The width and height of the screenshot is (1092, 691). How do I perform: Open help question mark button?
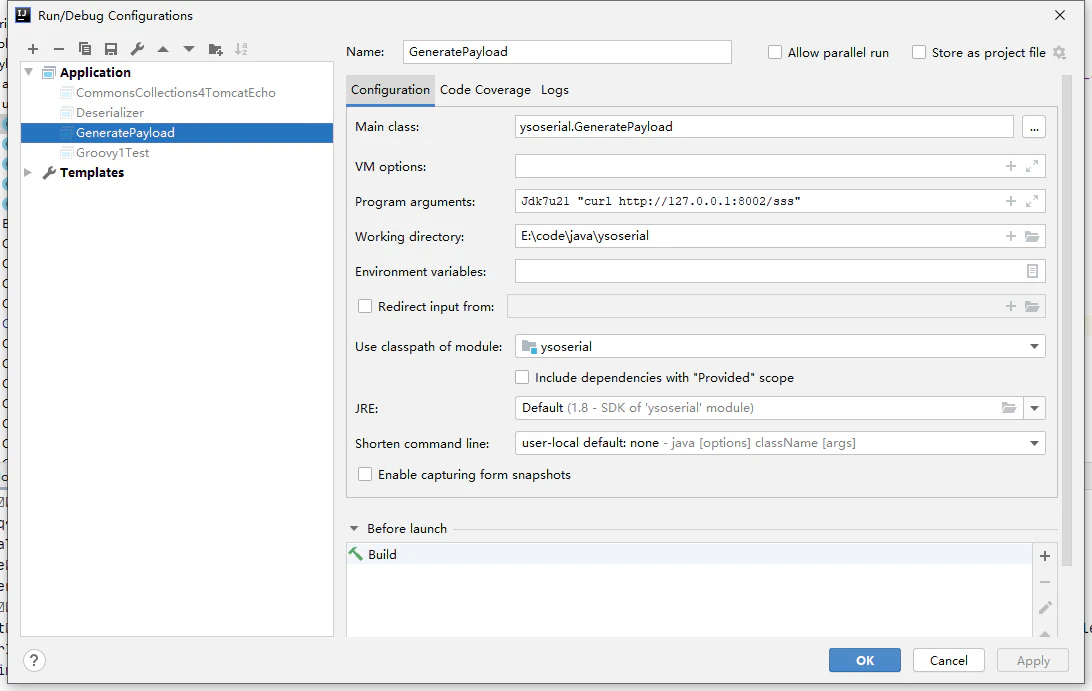[x=34, y=660]
